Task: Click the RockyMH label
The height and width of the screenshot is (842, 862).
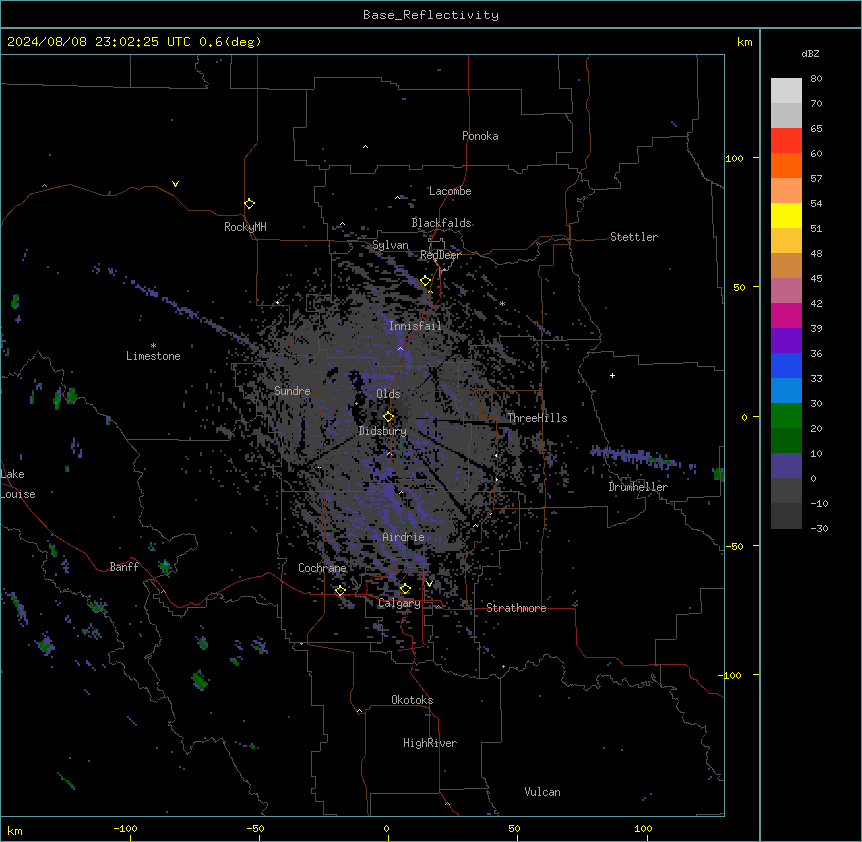Action: (x=245, y=227)
